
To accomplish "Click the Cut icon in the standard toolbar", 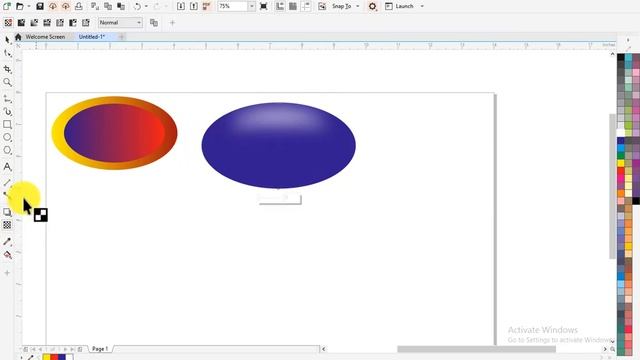I will pyautogui.click(x=95, y=6).
